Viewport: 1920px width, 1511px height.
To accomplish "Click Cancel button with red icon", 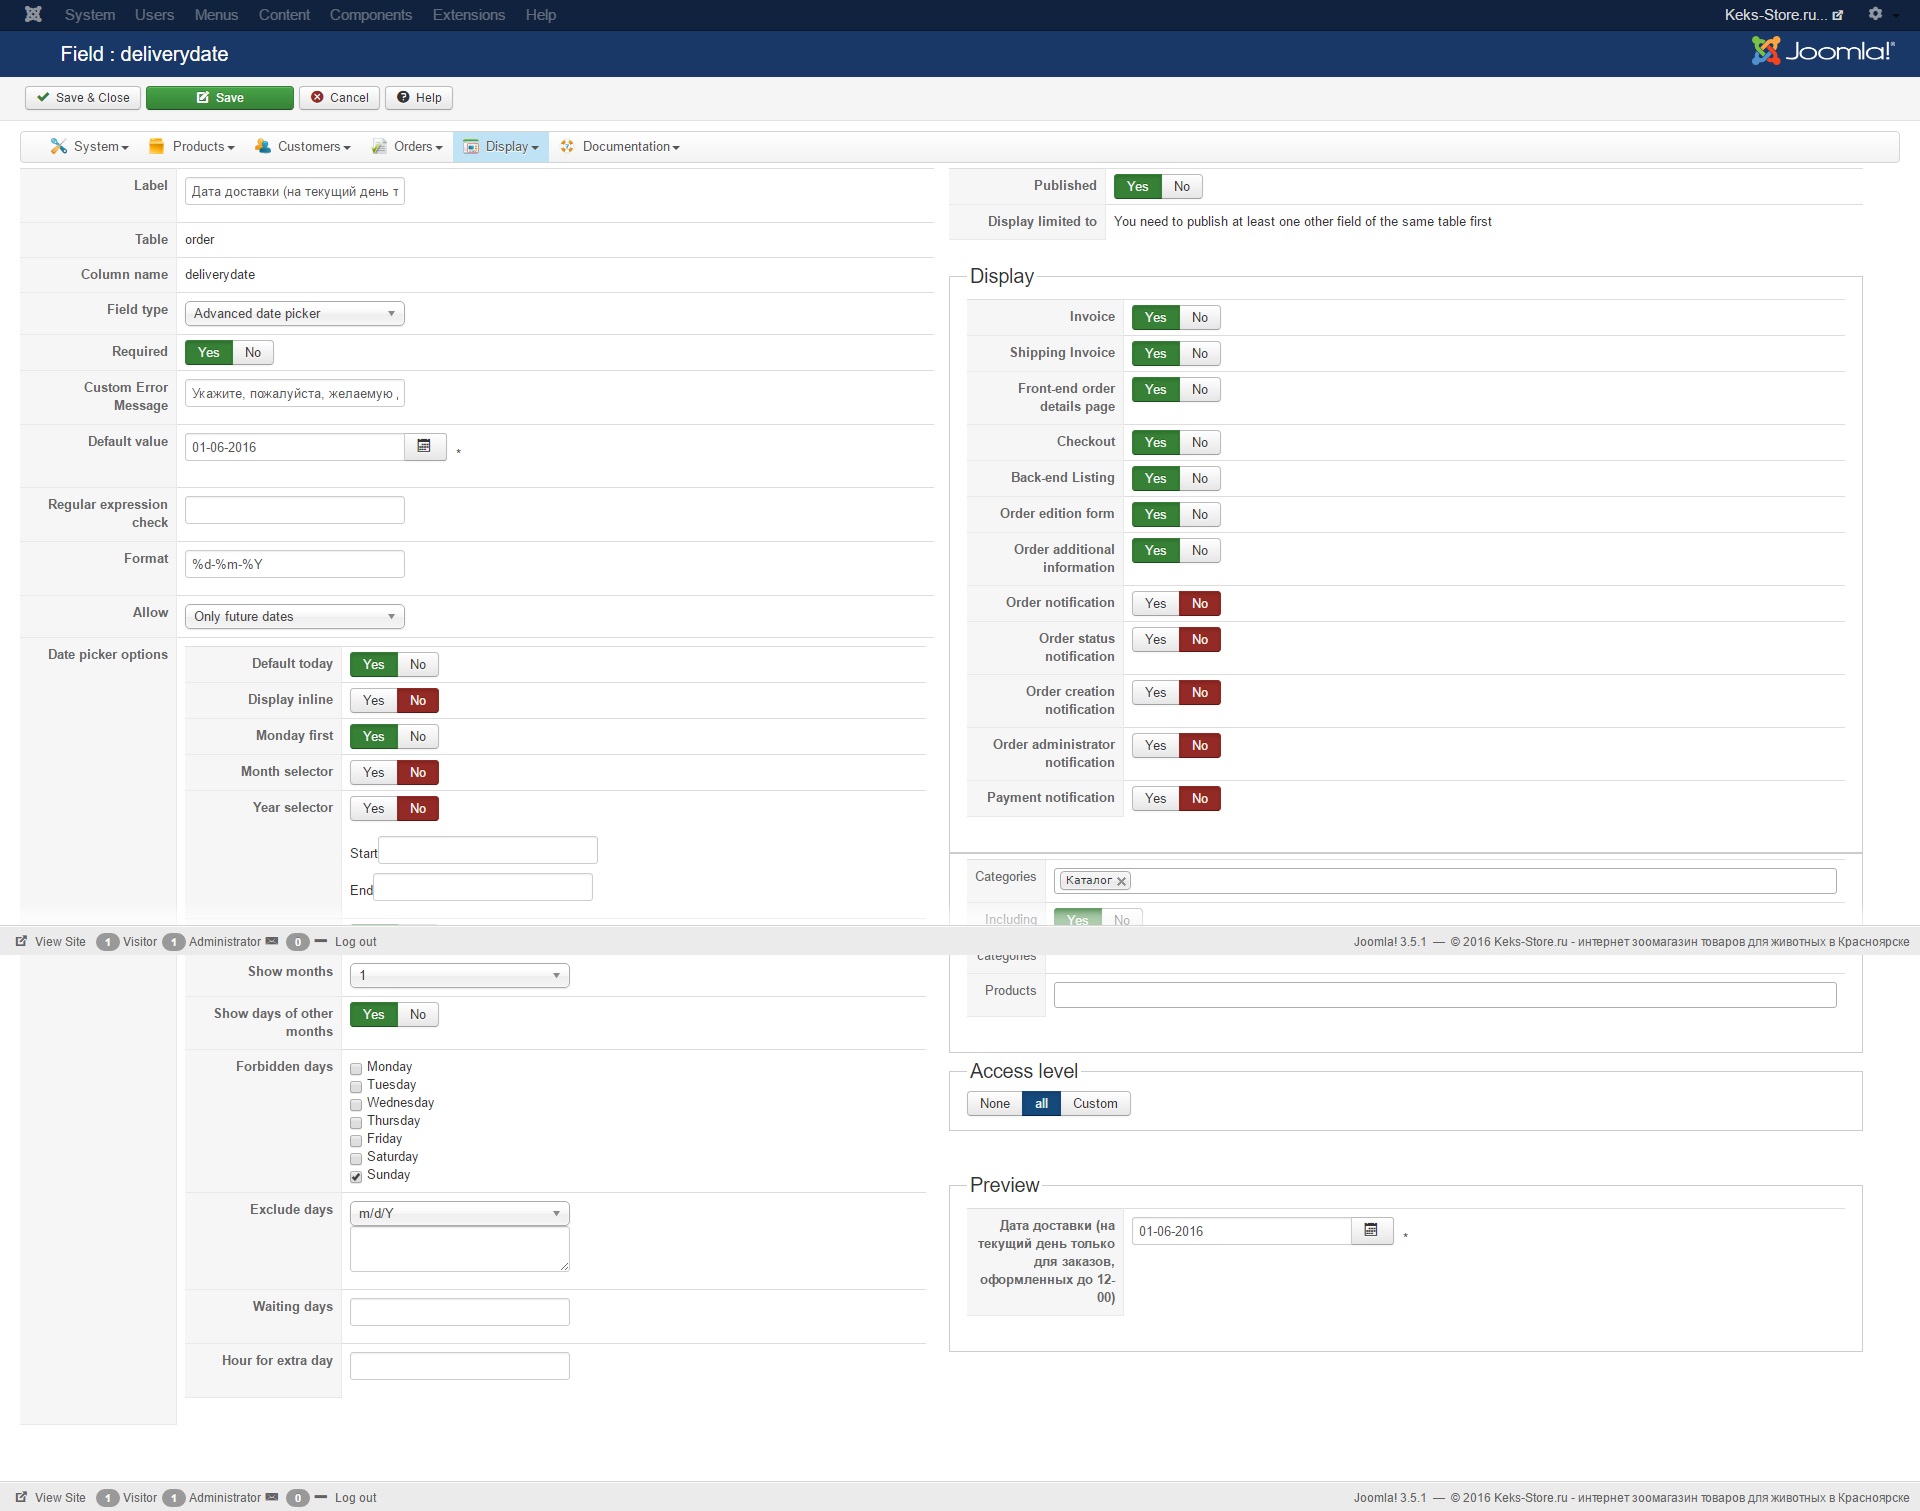I will [x=339, y=98].
